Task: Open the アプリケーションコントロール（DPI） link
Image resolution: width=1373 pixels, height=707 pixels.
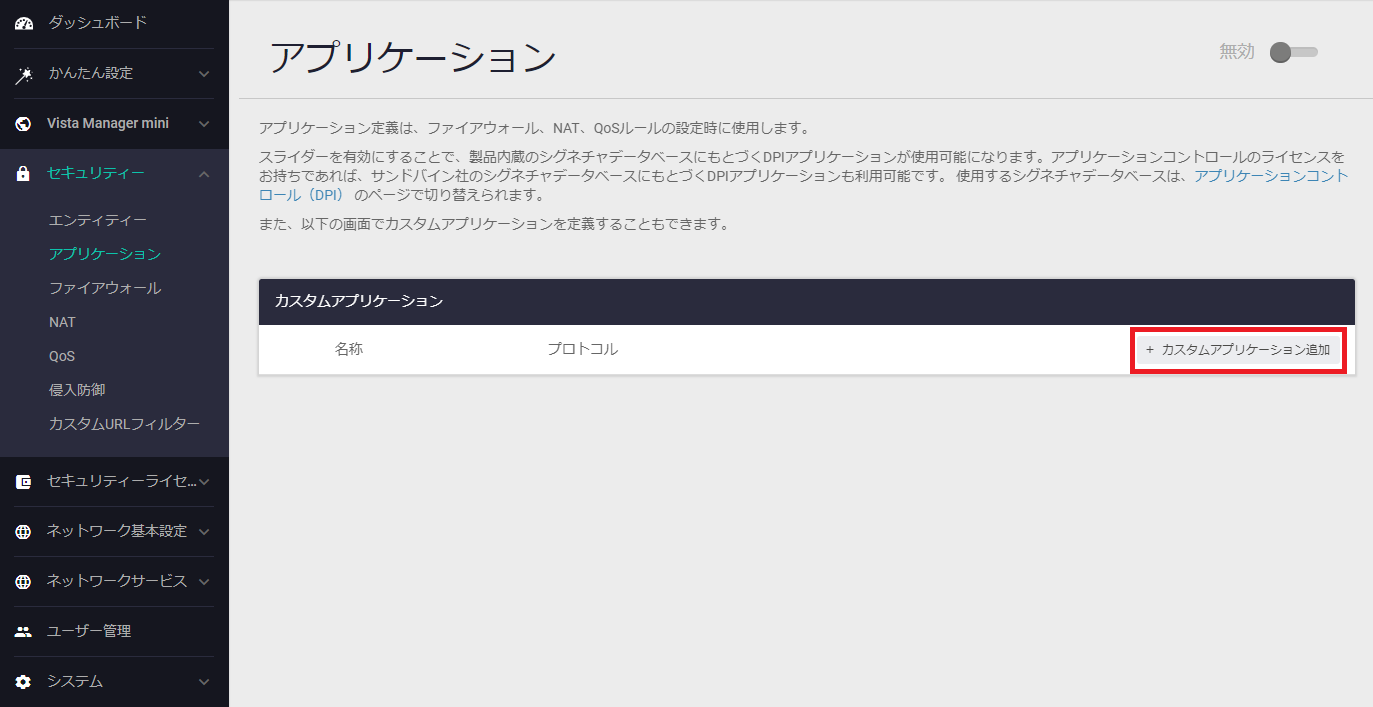Action: coord(1271,177)
